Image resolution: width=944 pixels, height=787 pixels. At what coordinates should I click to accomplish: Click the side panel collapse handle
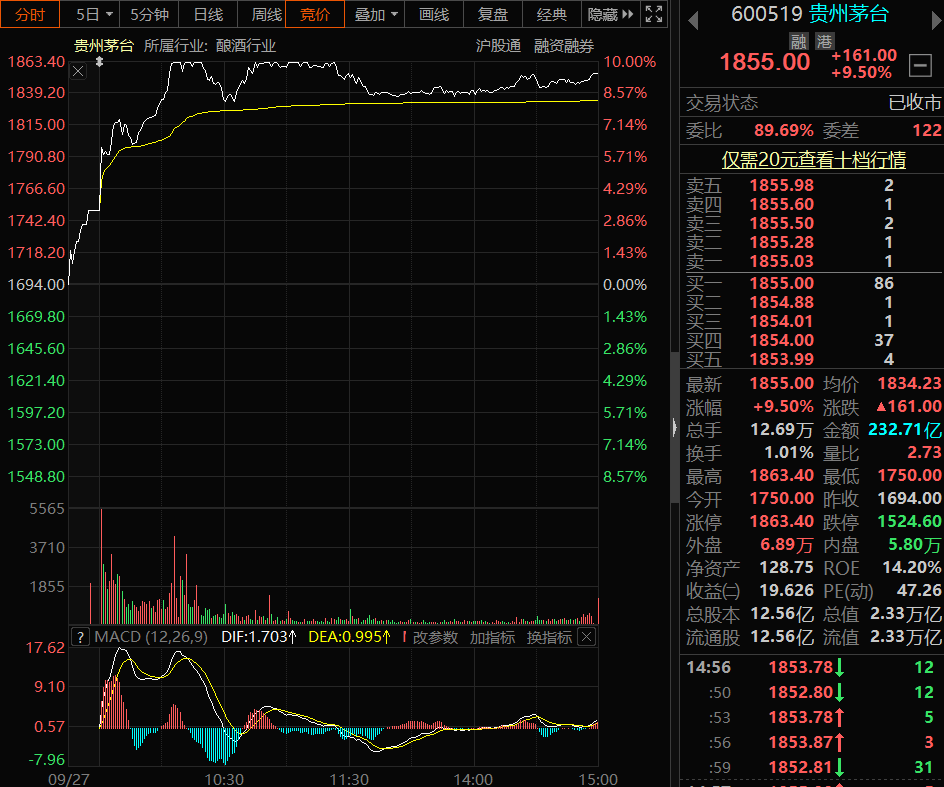coord(673,427)
